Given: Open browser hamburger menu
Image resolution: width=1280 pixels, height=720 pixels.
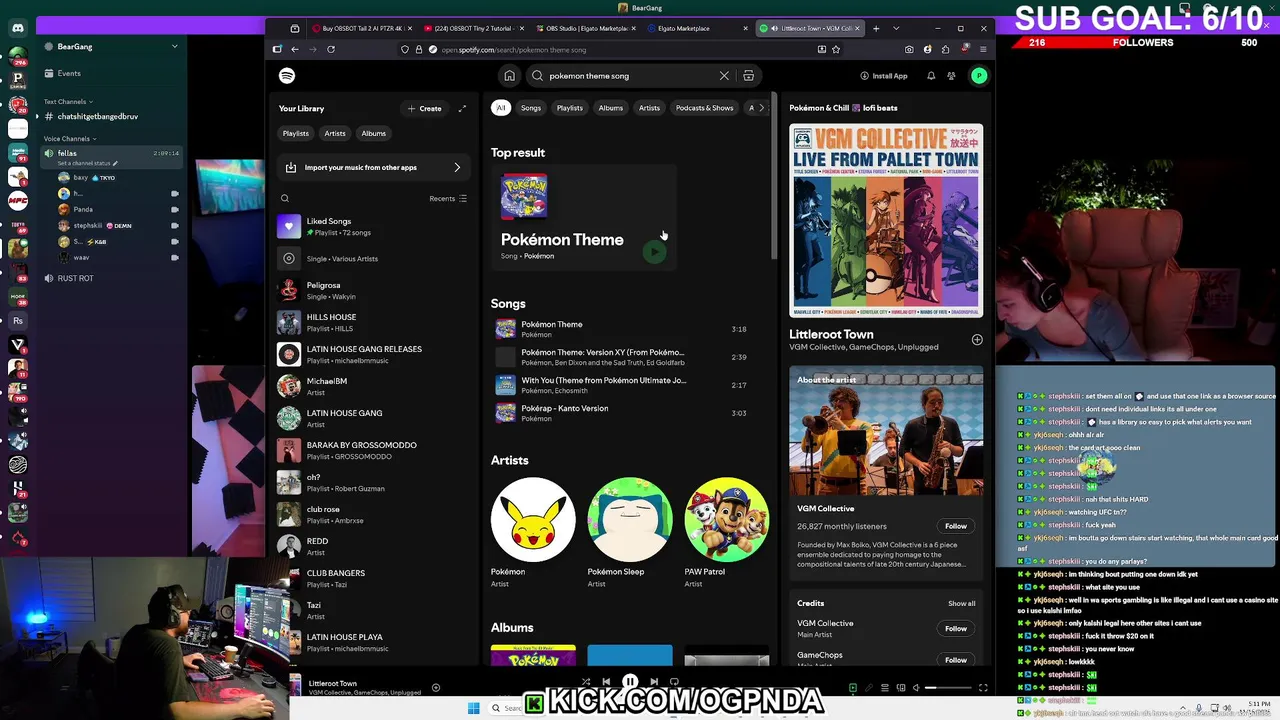Looking at the screenshot, I should [983, 49].
